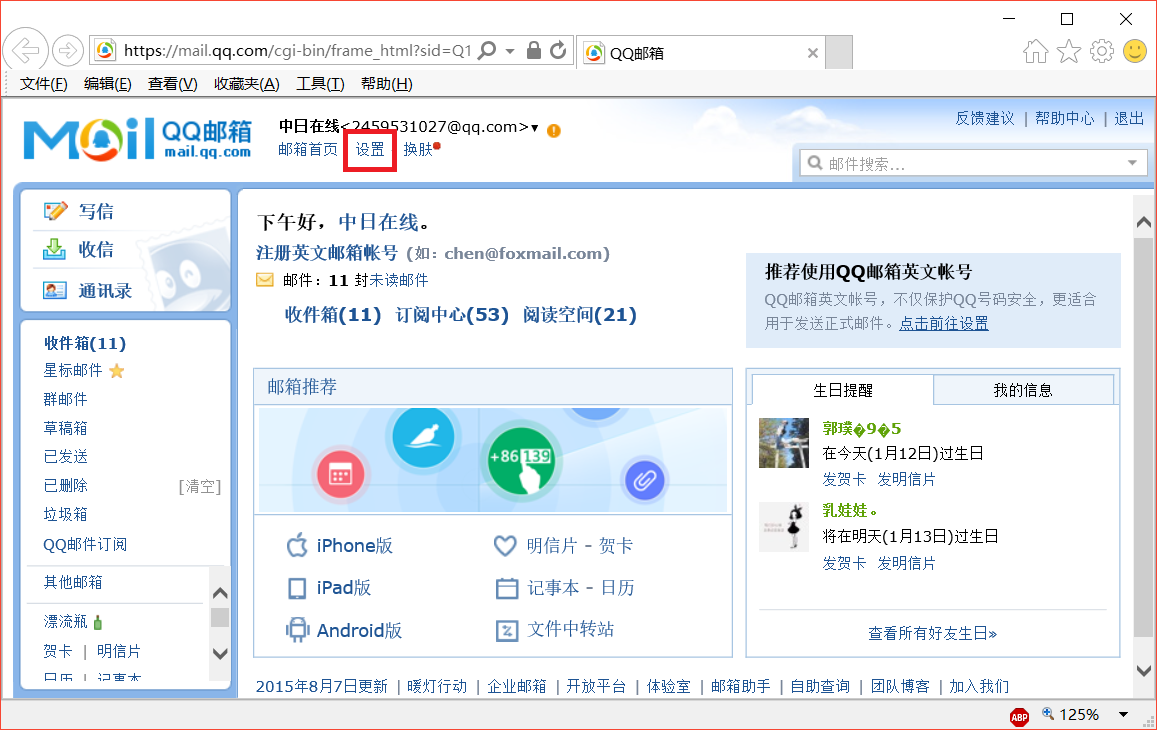This screenshot has height=730, width=1157.
Task: Click the green bottle icon beside 漂流瓶
Action: (x=98, y=621)
